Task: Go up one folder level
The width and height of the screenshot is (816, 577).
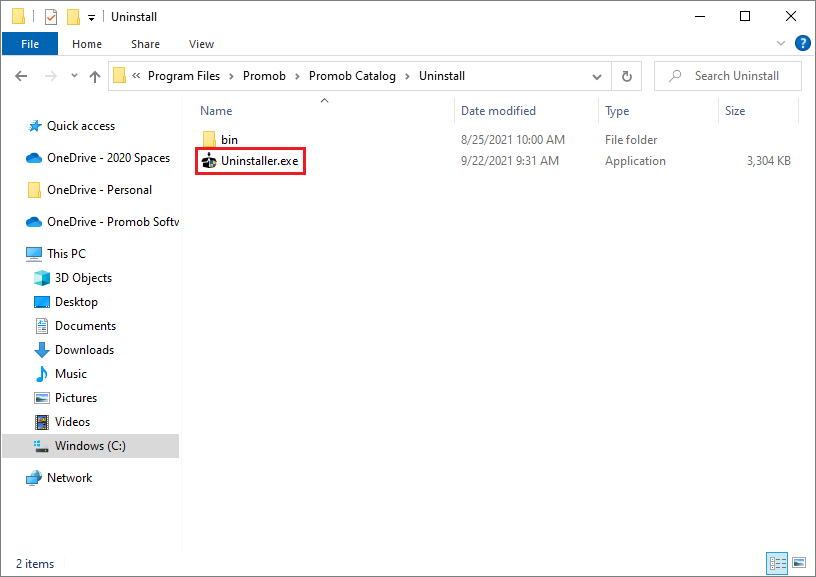Action: pyautogui.click(x=95, y=76)
